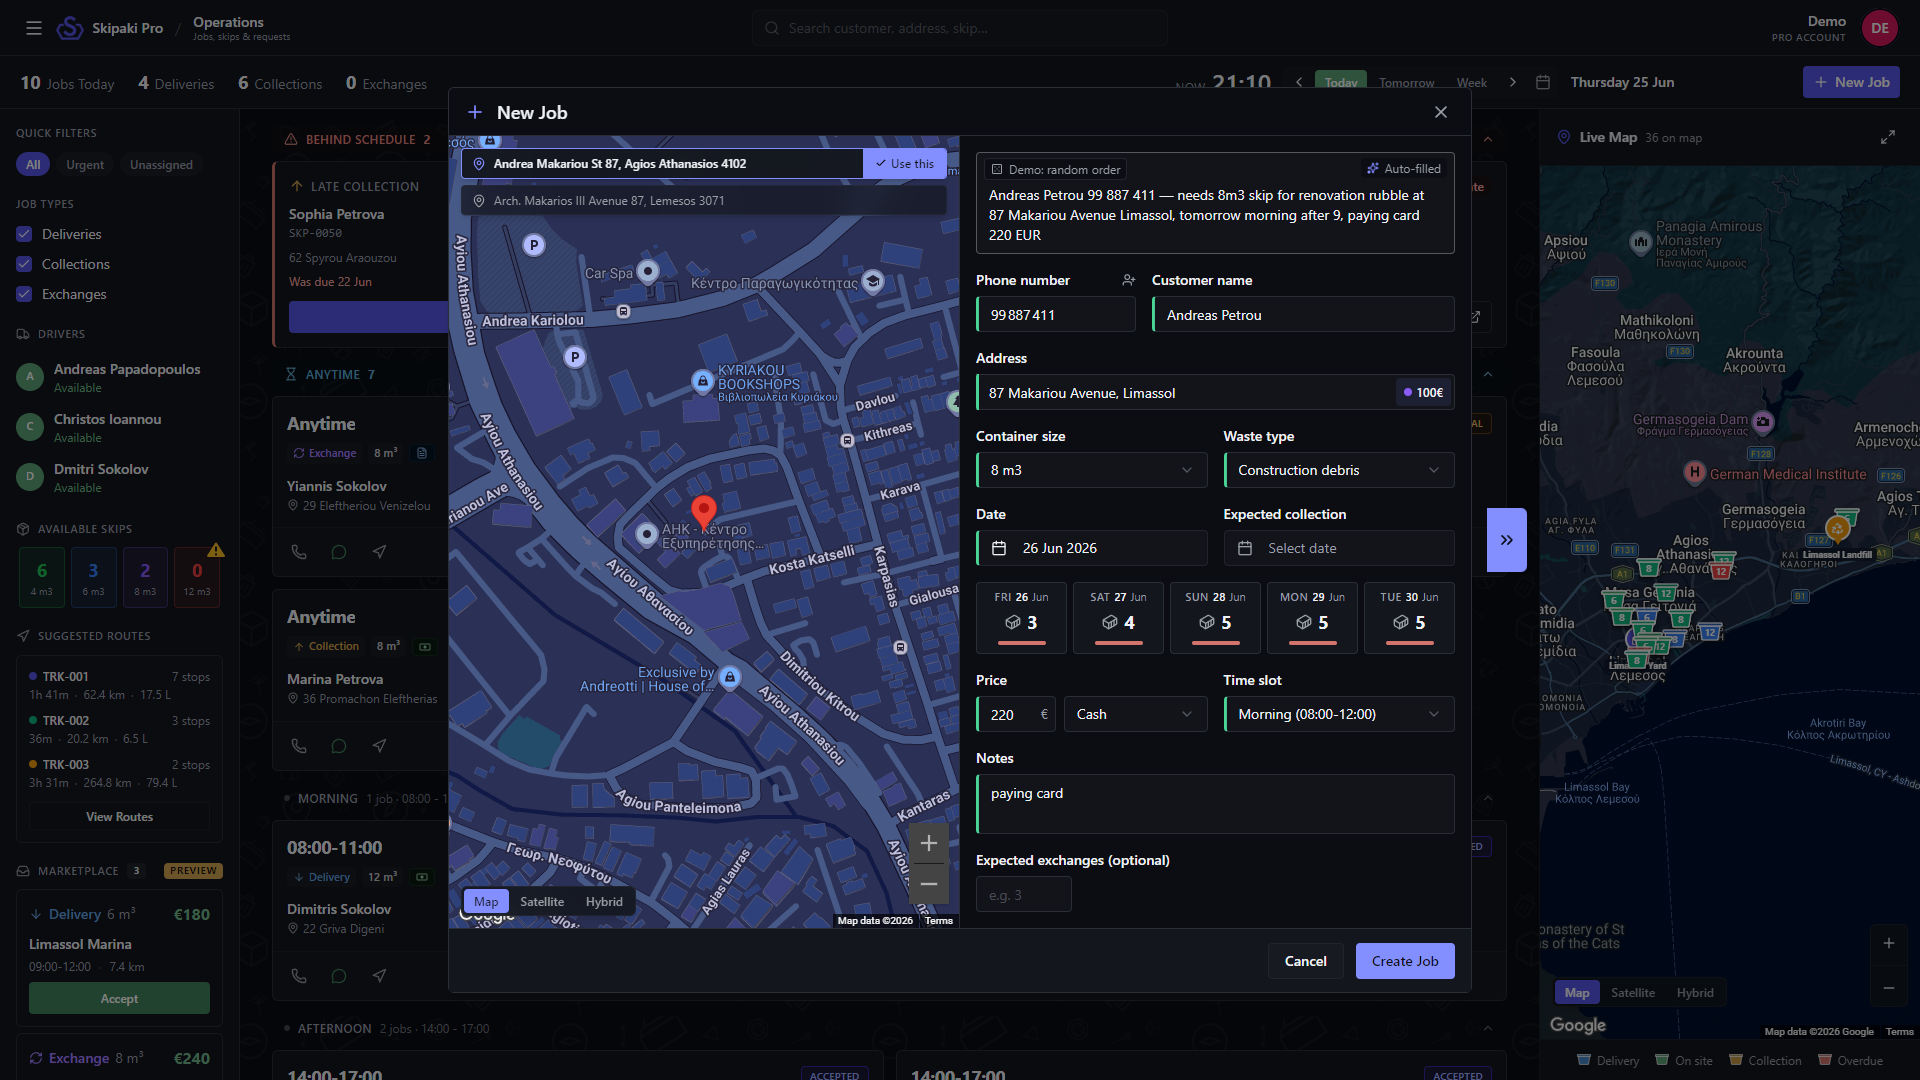The height and width of the screenshot is (1080, 1920).
Task: Click the Expected exchanges input field
Action: tap(1023, 895)
